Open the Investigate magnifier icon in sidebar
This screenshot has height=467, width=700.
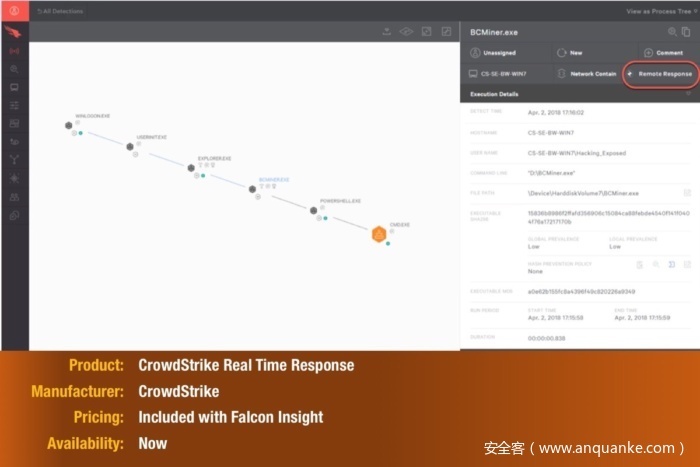(x=14, y=69)
